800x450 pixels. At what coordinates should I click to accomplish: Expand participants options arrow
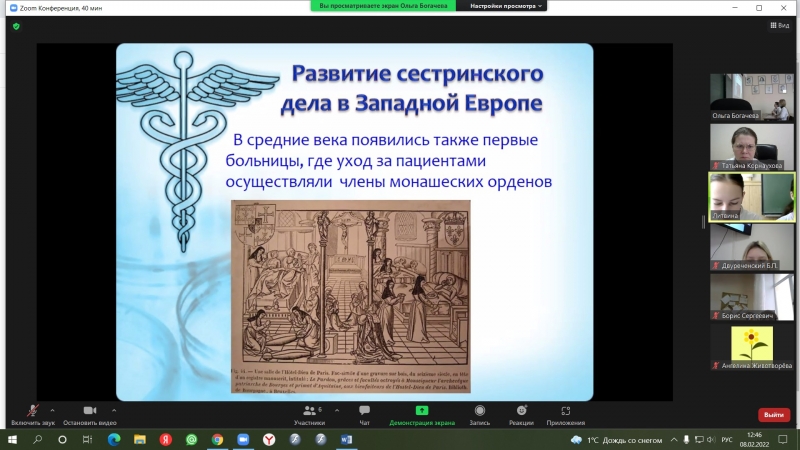click(337, 410)
